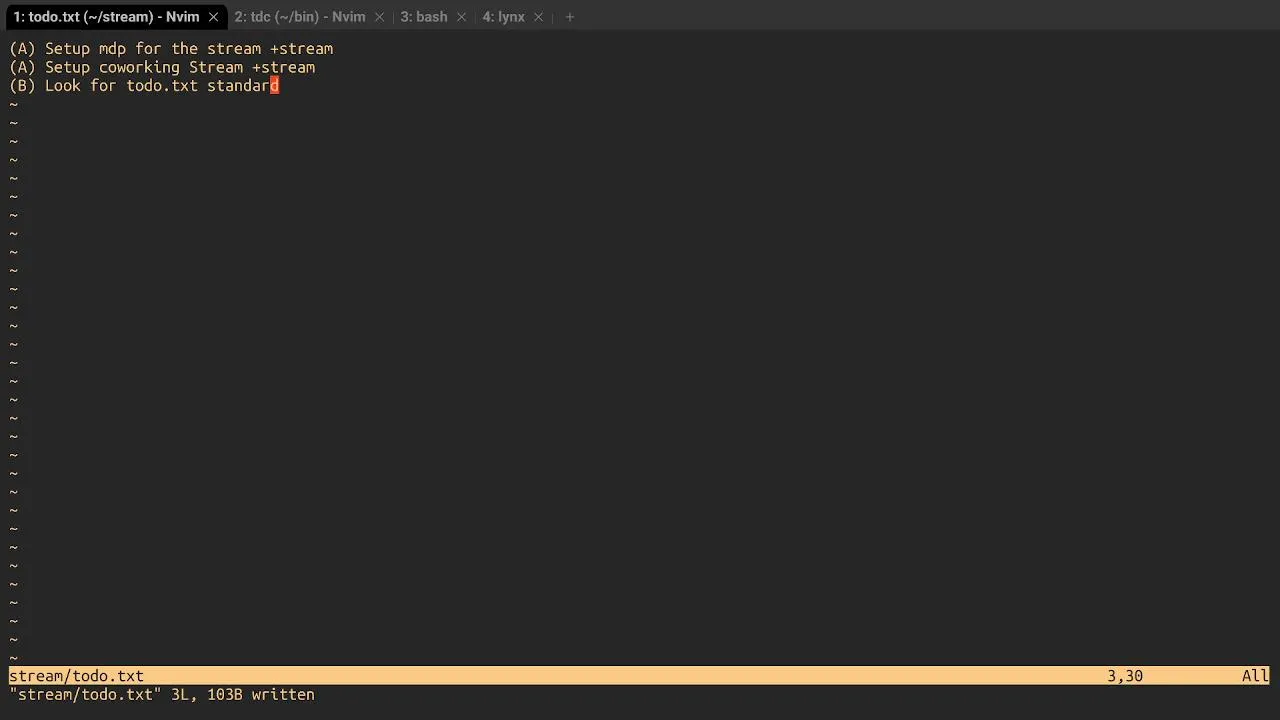Image resolution: width=1280 pixels, height=720 pixels.
Task: Switch to the todo.txt Nvim tab
Action: (x=106, y=17)
